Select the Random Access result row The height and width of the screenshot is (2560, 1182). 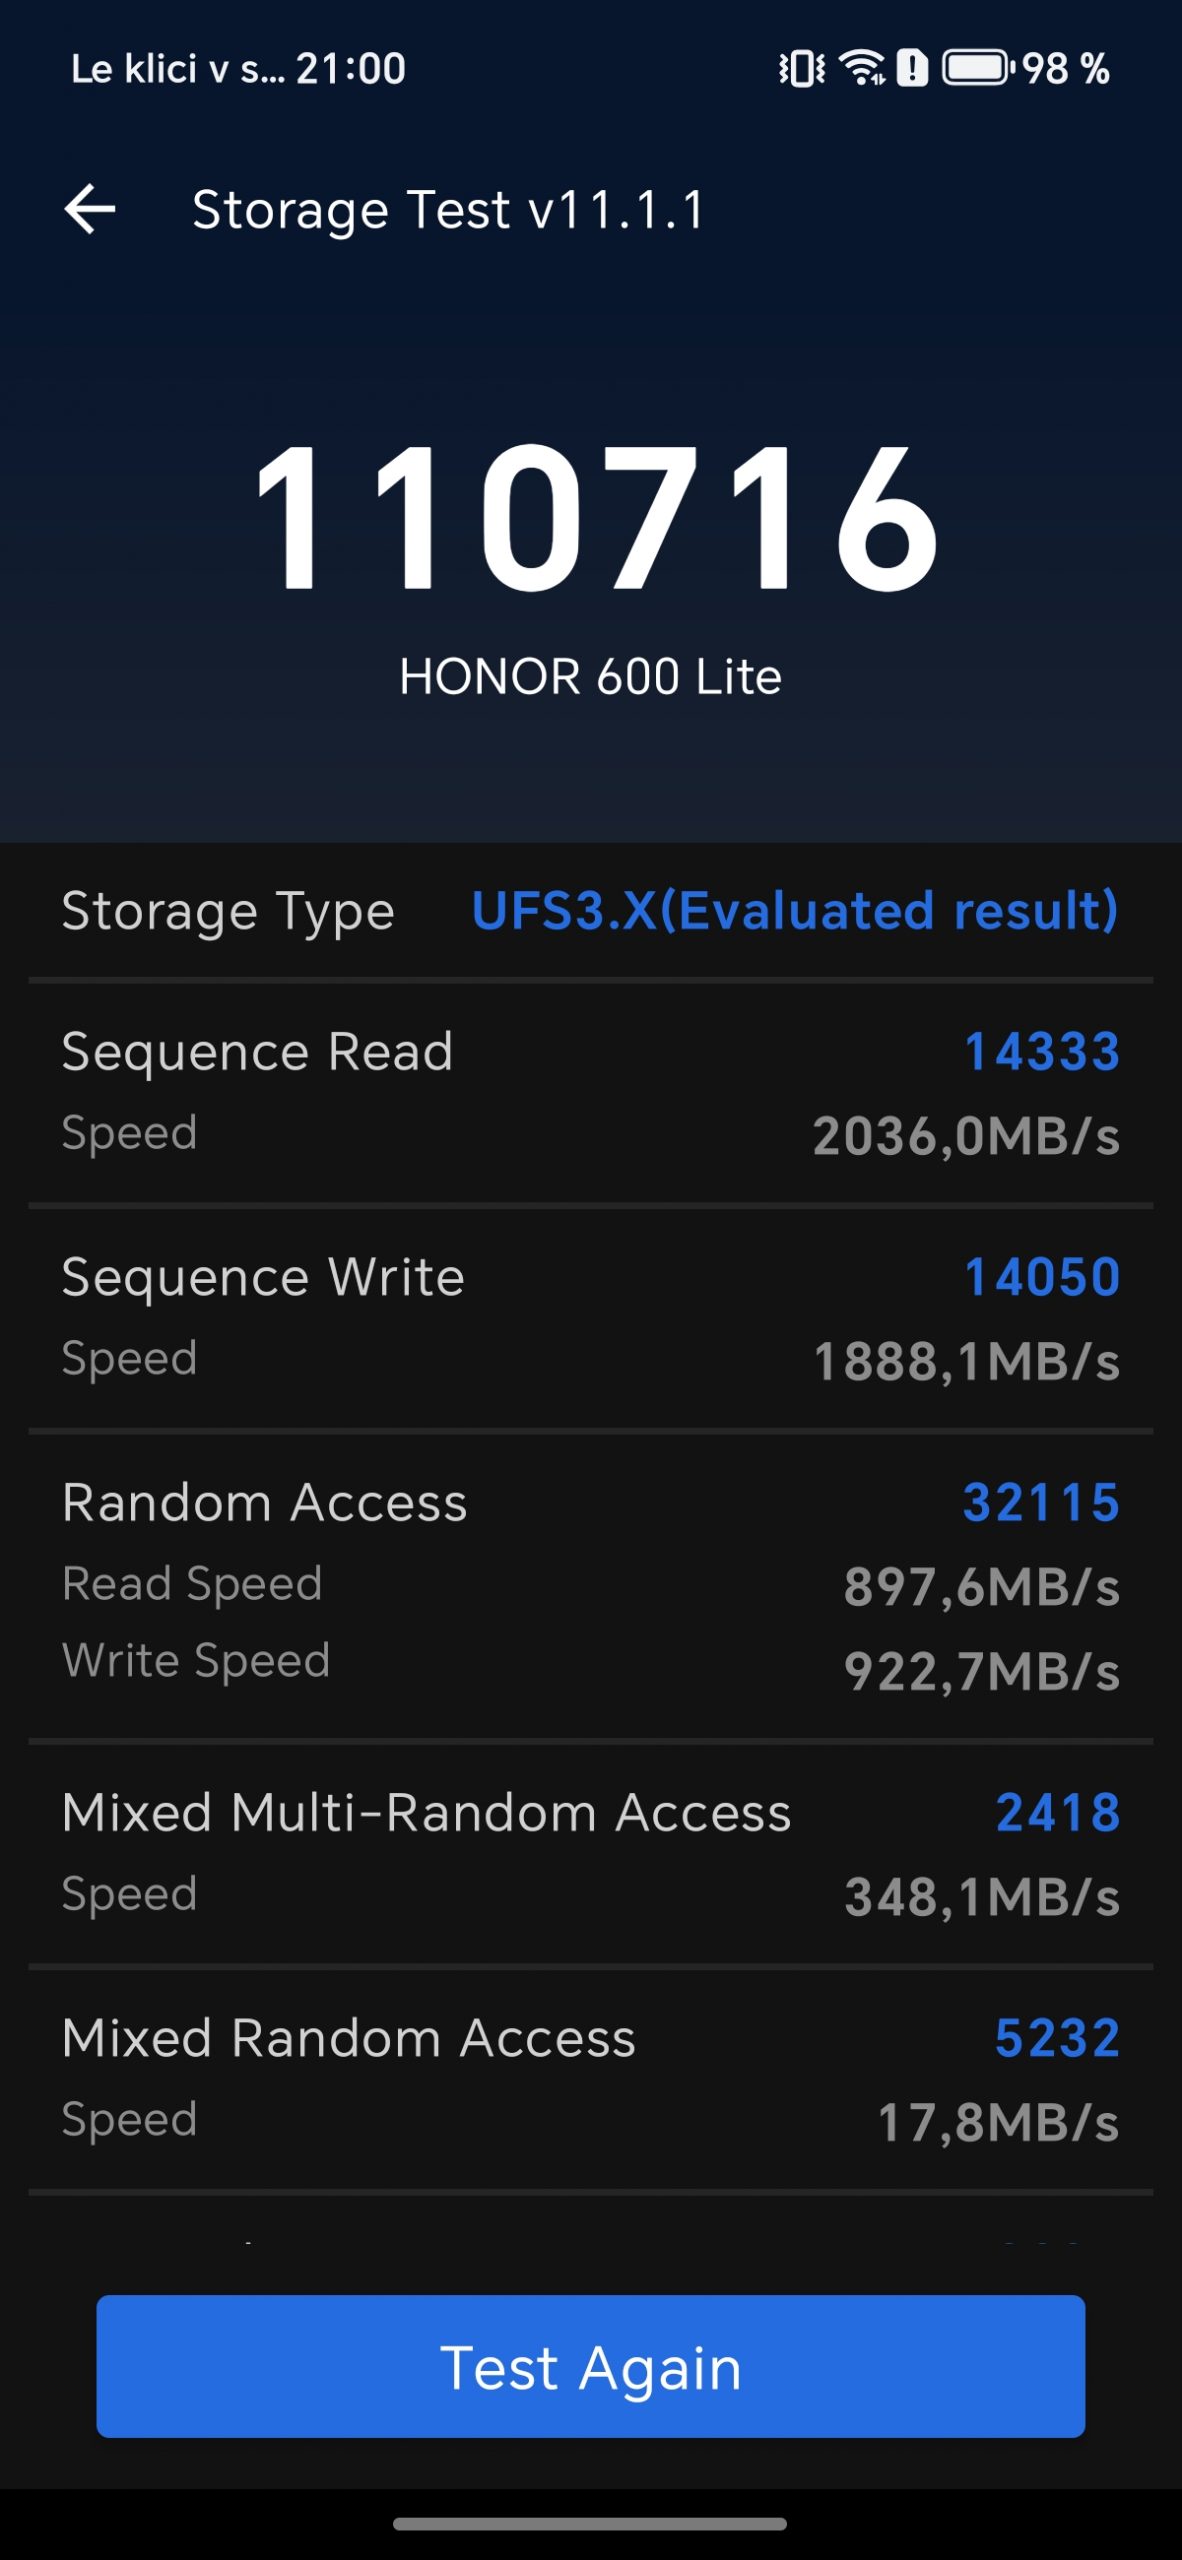590,1584
